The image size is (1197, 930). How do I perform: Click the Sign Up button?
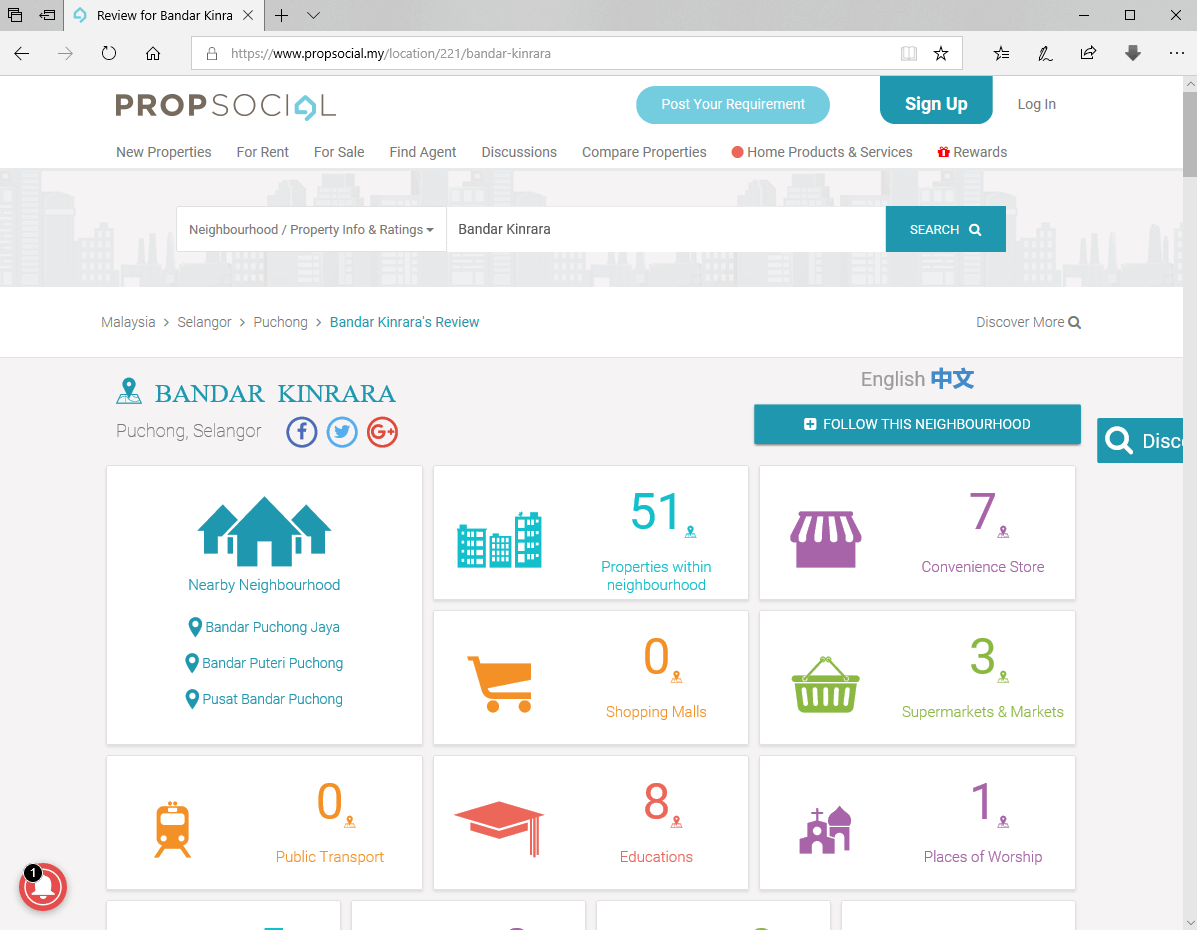pyautogui.click(x=936, y=102)
